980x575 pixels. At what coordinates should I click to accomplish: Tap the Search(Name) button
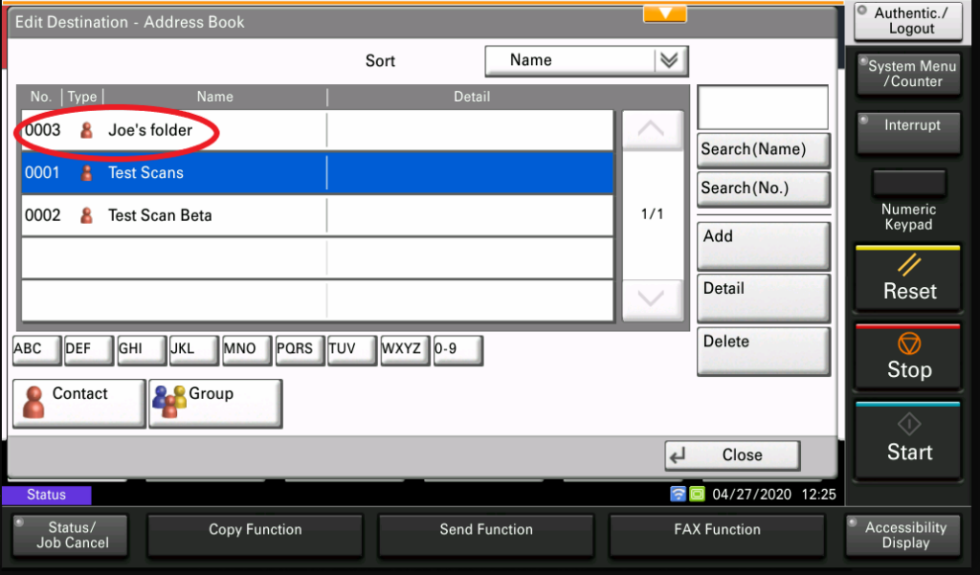pyautogui.click(x=763, y=150)
